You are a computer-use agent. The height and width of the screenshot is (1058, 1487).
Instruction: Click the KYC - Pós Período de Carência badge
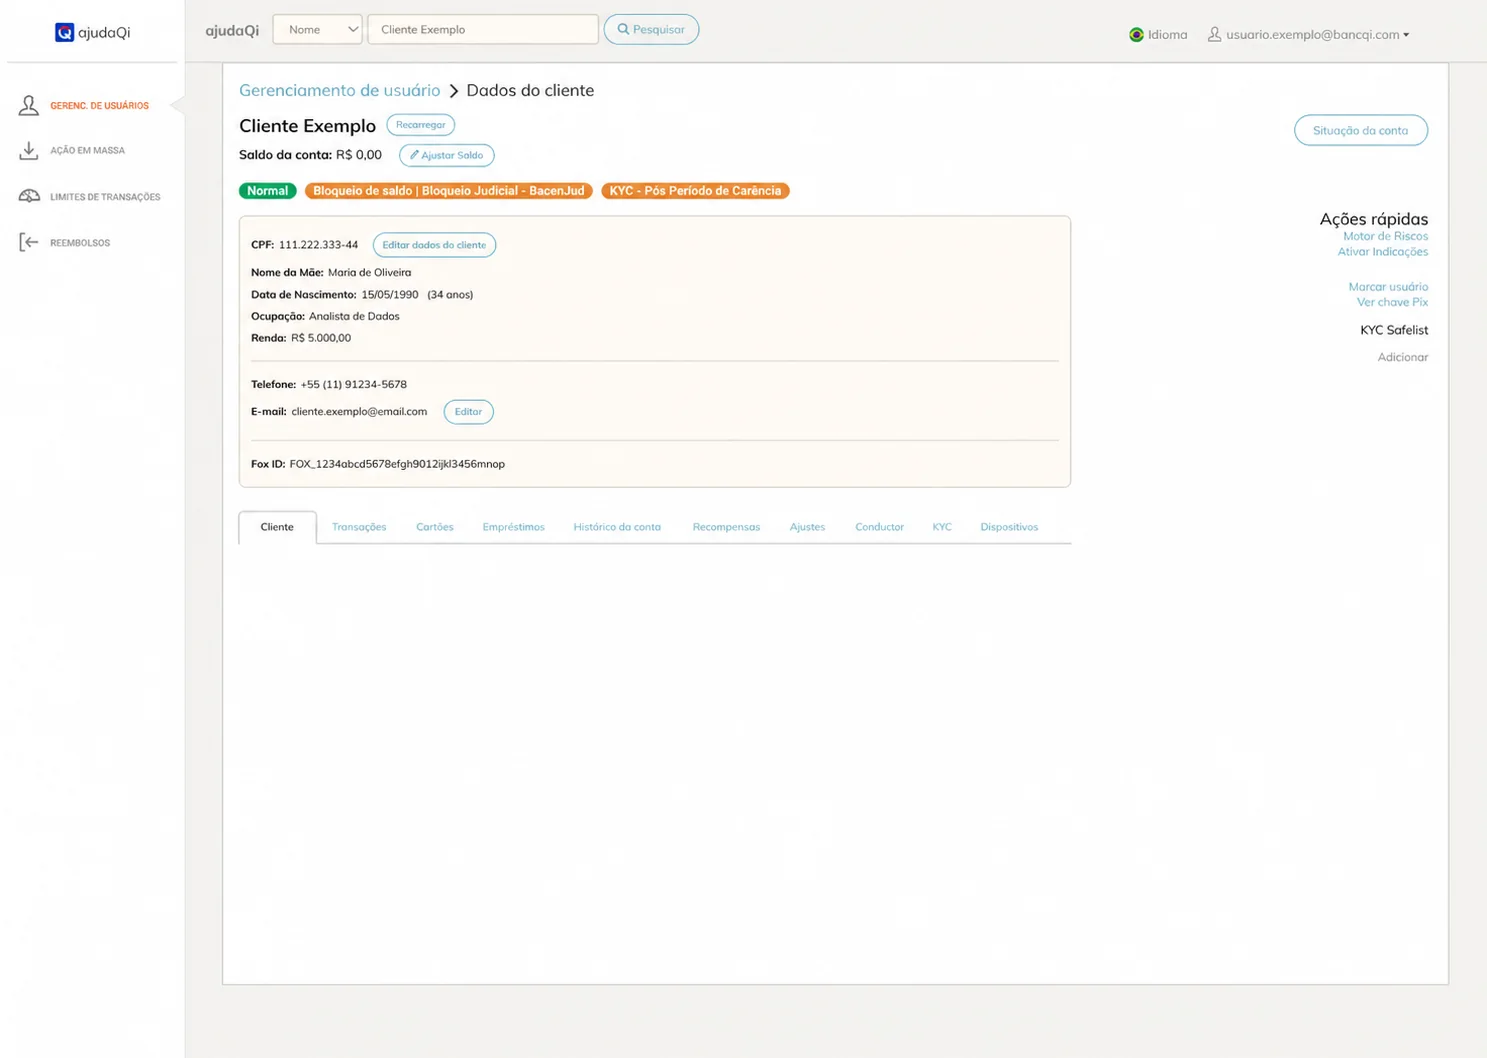click(695, 191)
